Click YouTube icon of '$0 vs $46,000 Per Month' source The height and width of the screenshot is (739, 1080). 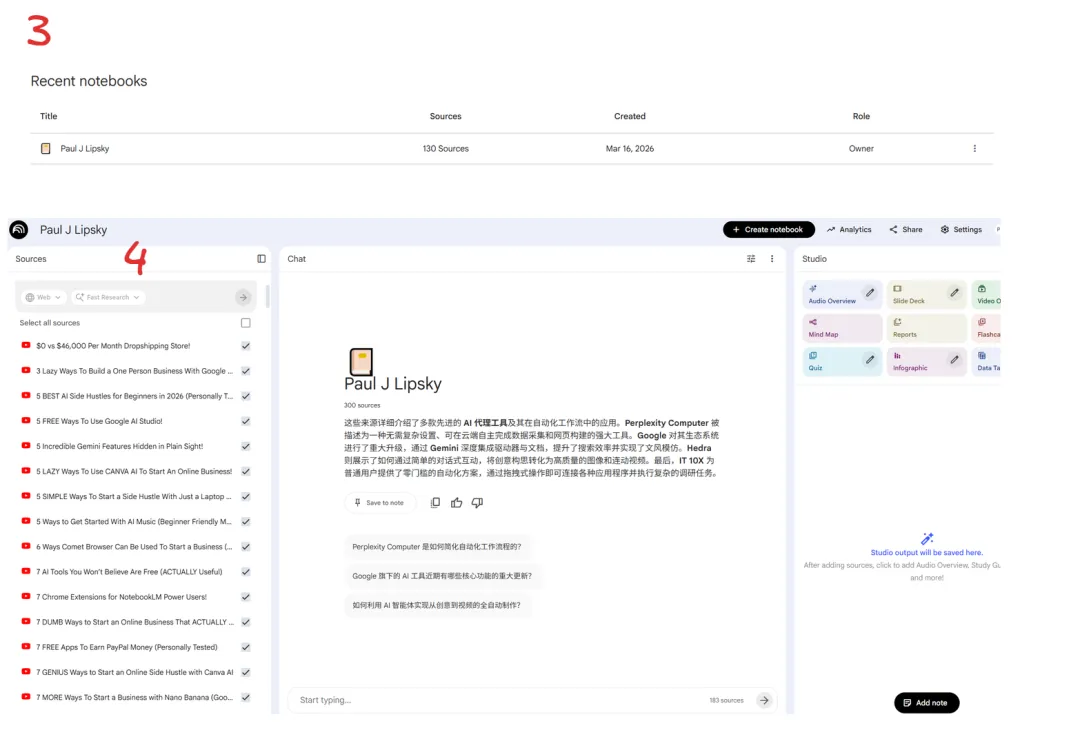[25, 346]
